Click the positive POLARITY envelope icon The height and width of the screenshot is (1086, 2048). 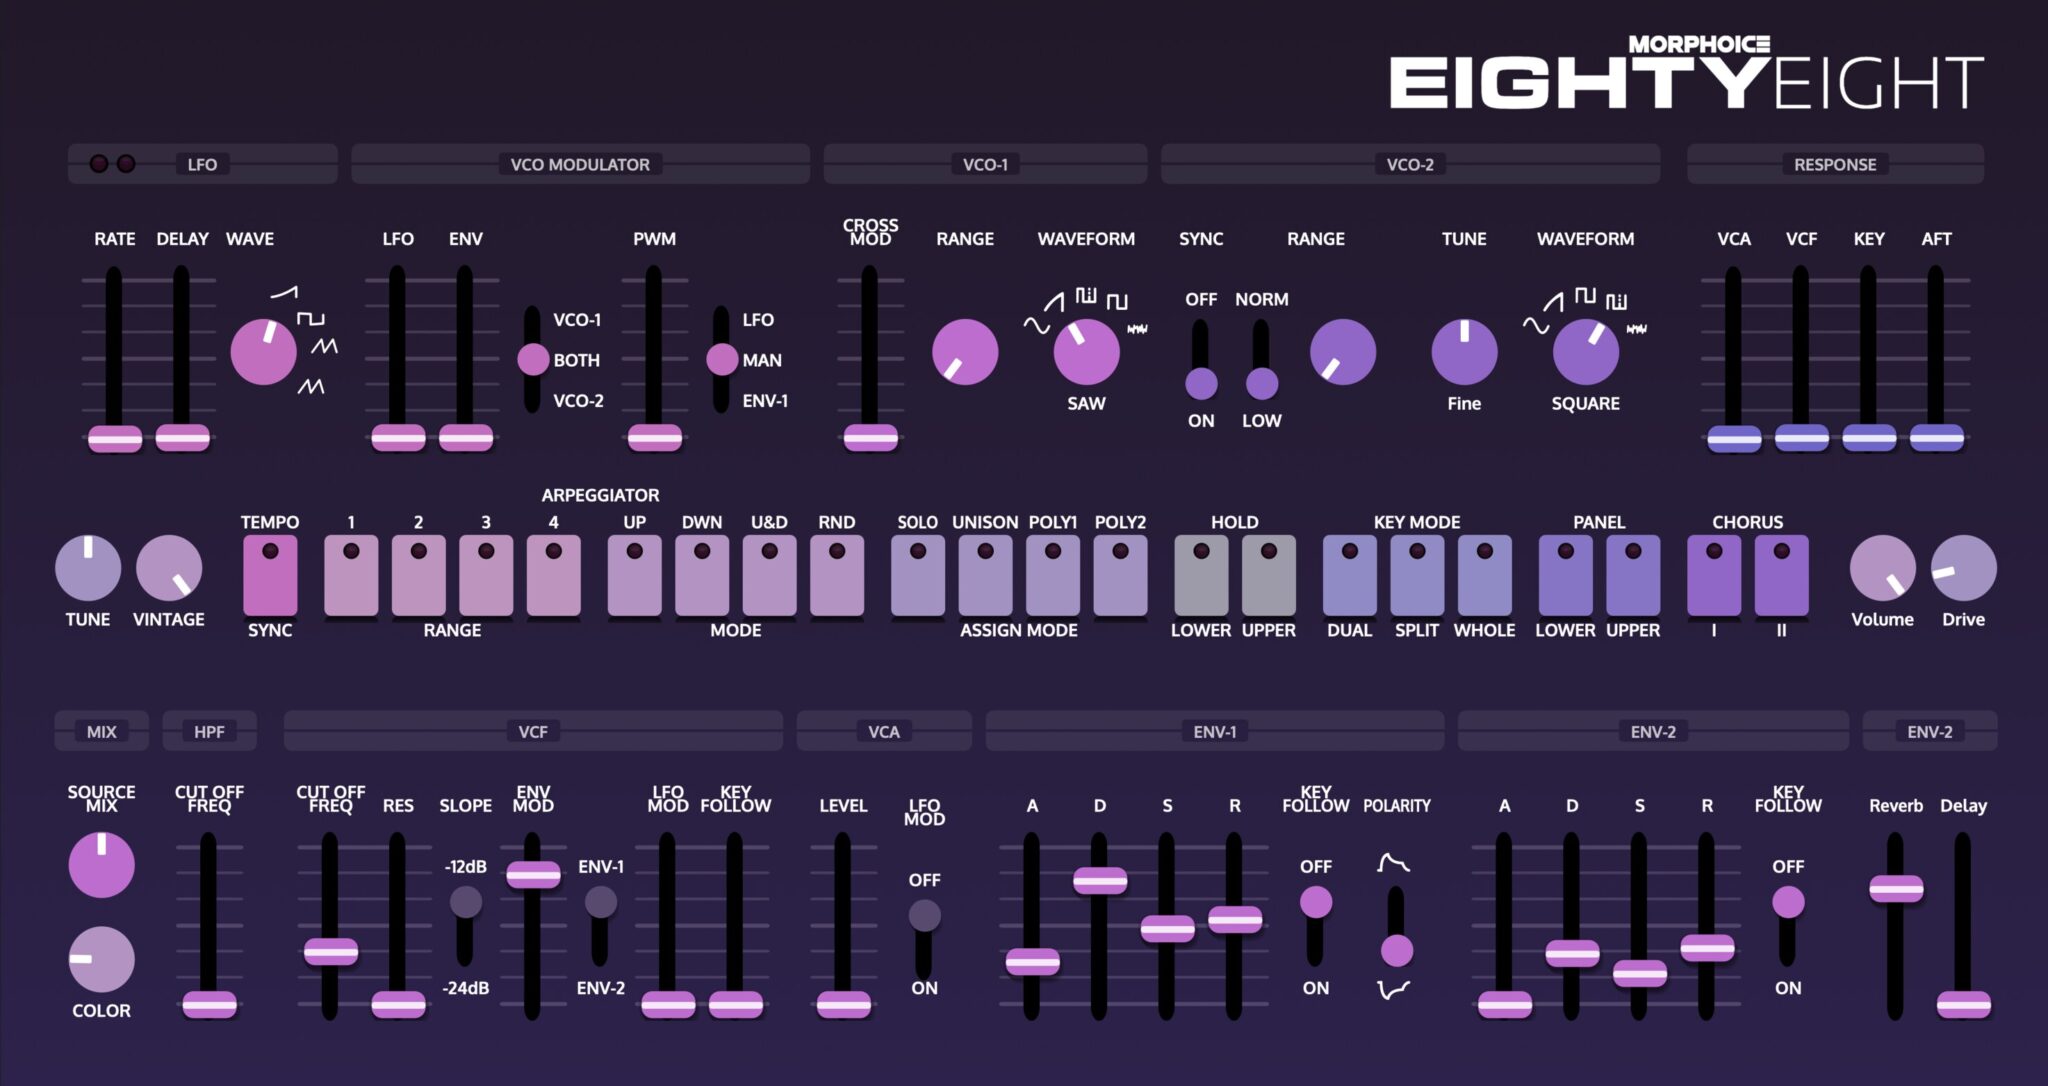[x=1394, y=862]
